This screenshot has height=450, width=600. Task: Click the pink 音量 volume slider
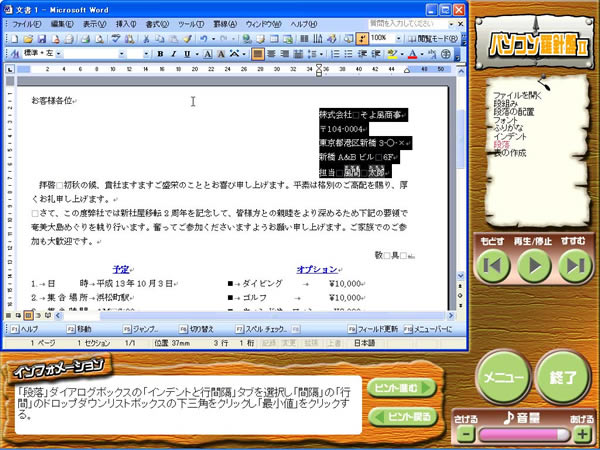[x=524, y=435]
